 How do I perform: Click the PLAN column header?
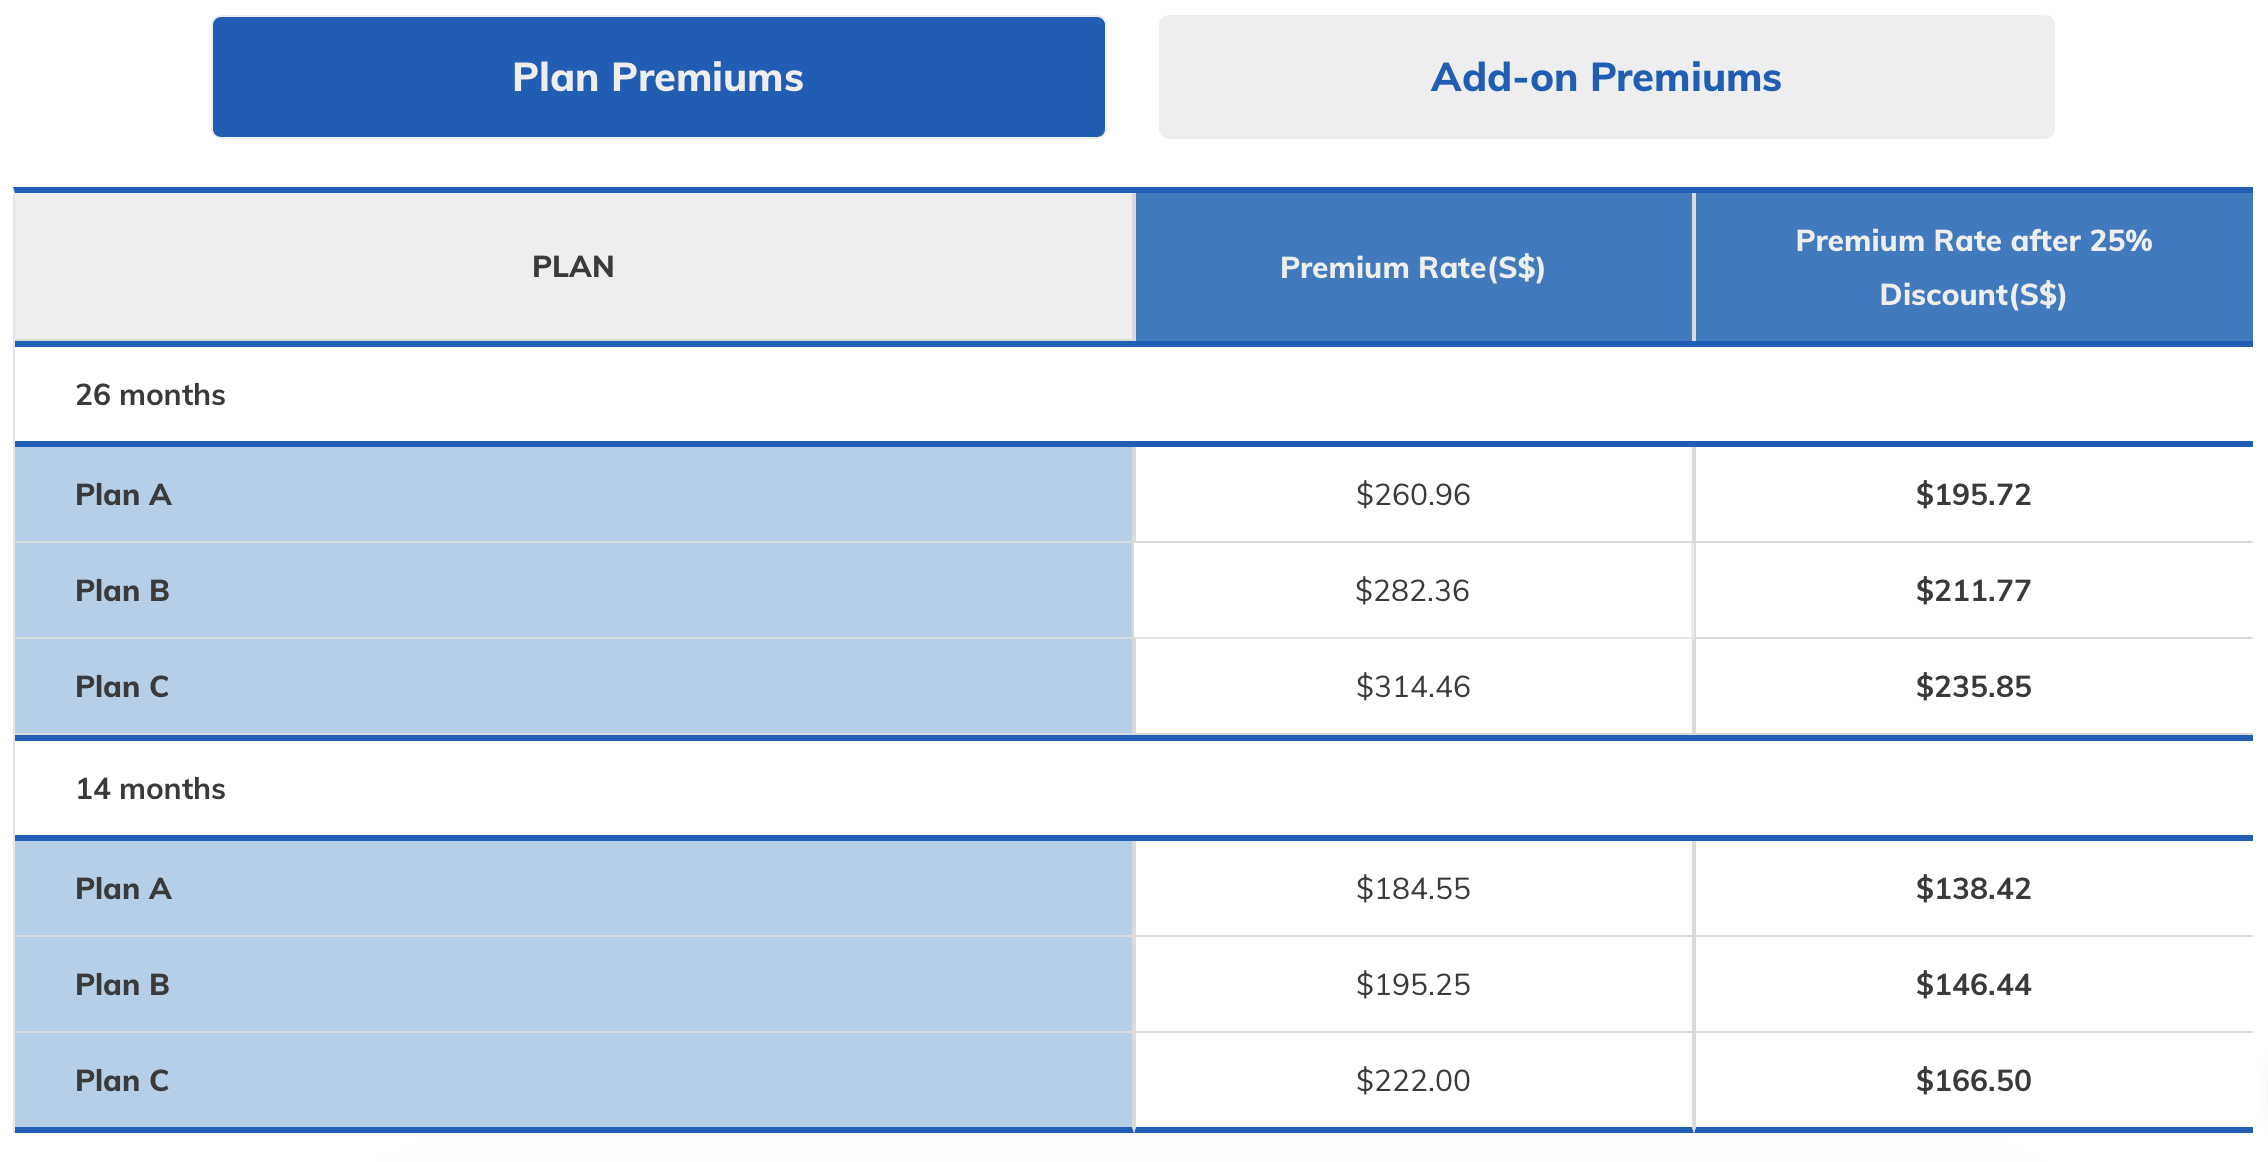pos(574,267)
